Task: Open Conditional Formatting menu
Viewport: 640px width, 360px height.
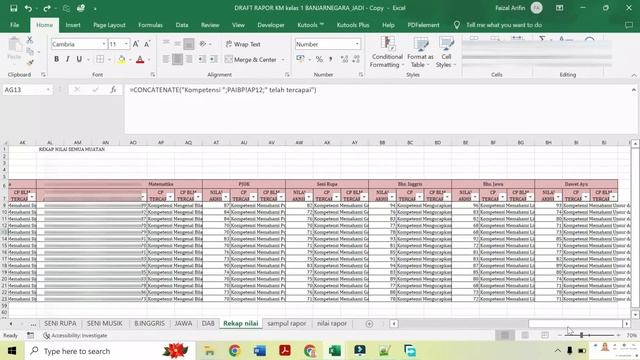Action: click(x=387, y=52)
